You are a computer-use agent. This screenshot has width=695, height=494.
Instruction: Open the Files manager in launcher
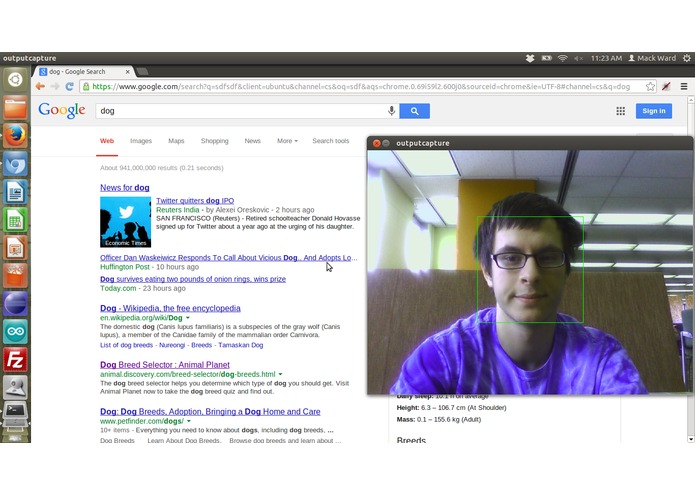coord(15,108)
